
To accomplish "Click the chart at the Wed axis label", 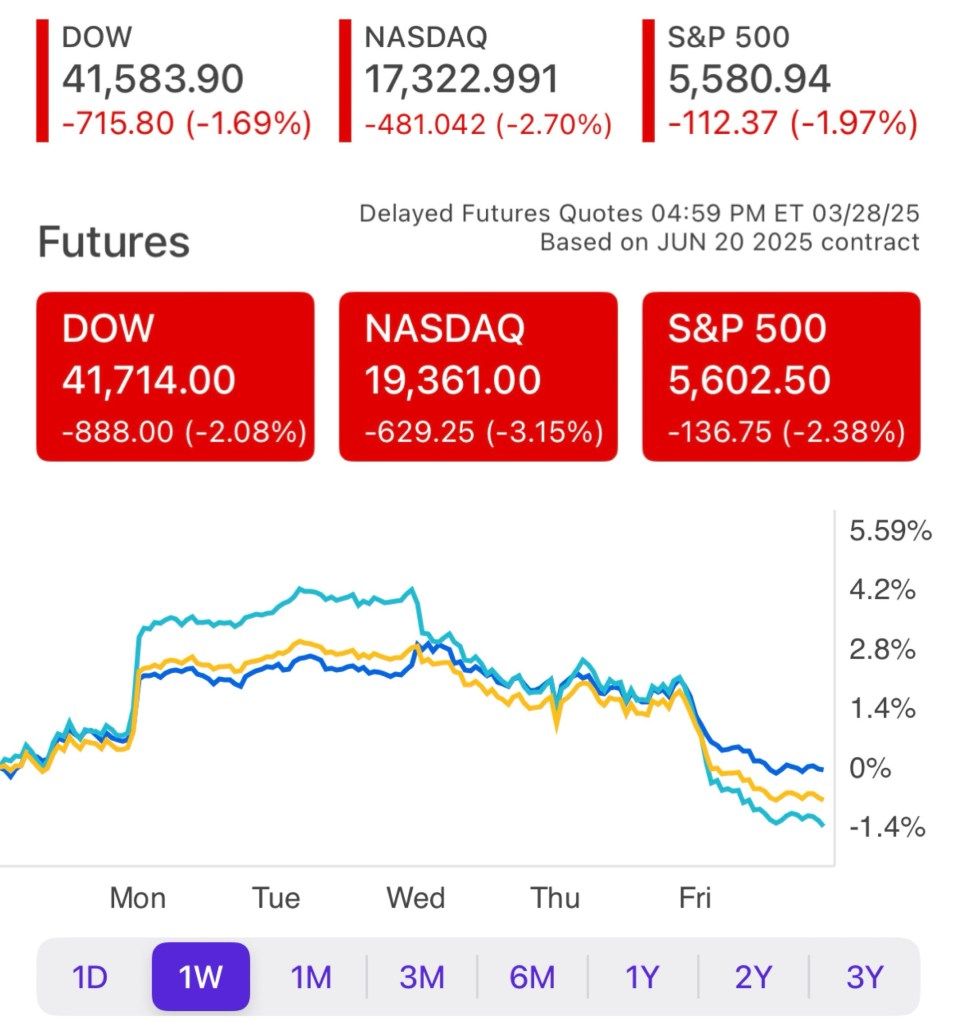I will click(416, 898).
